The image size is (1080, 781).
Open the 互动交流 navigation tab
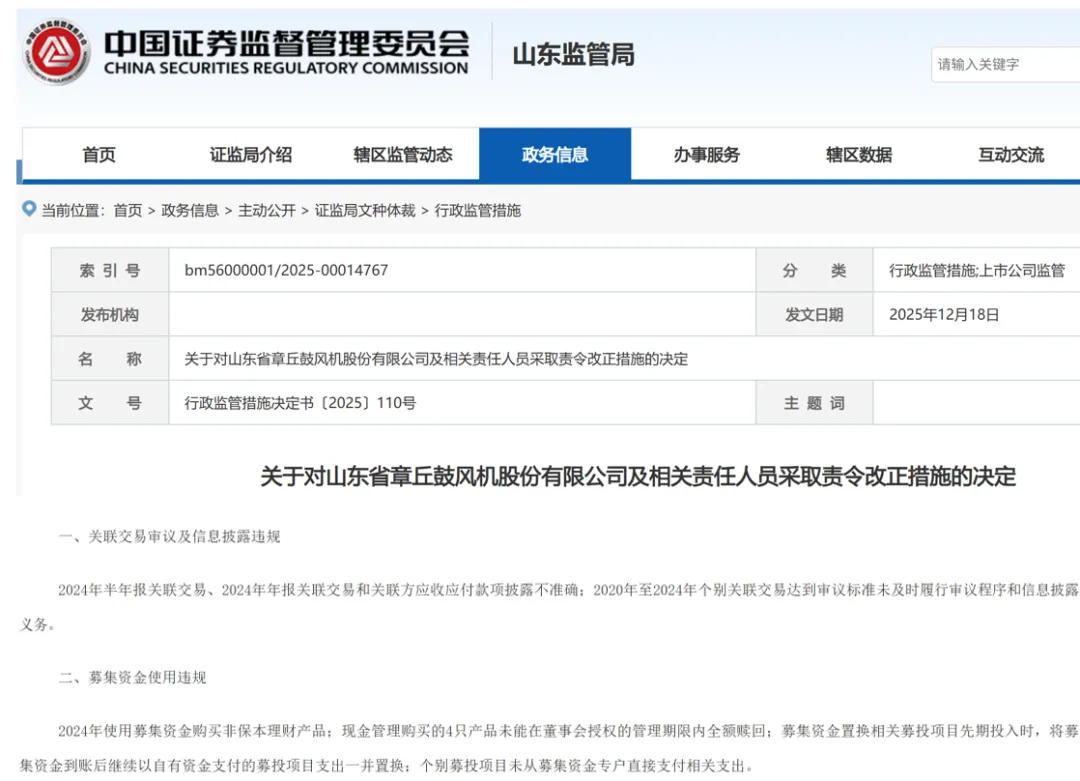1010,154
